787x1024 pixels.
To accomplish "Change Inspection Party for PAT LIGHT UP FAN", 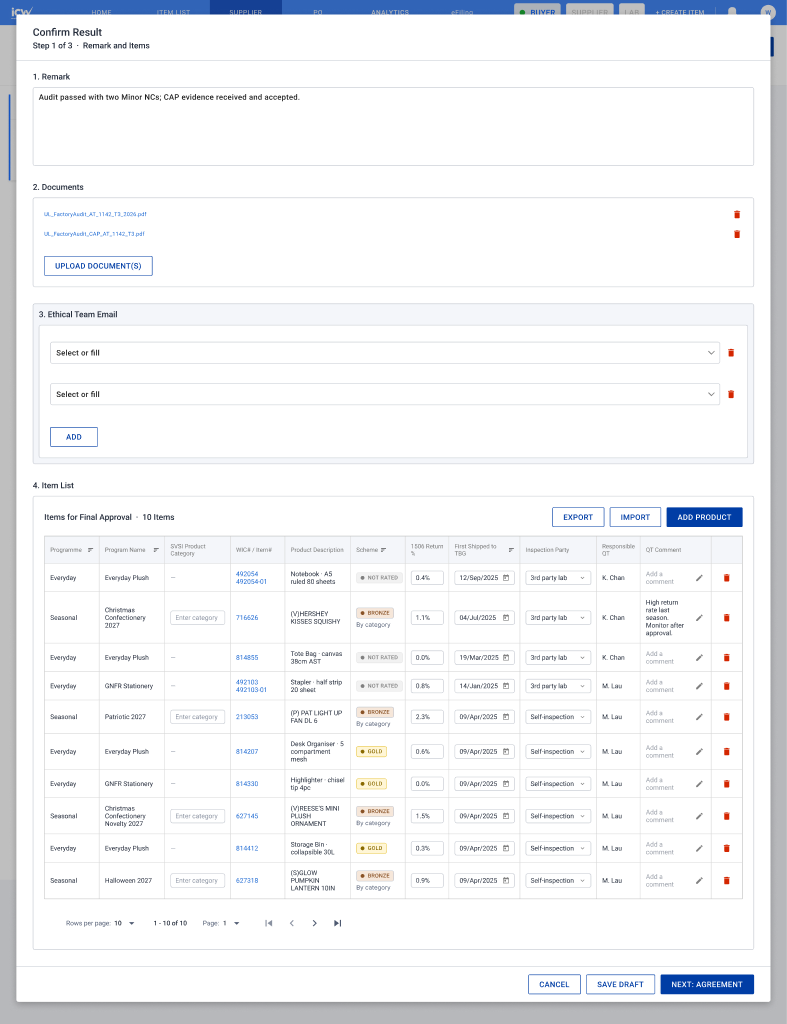I will pos(558,717).
